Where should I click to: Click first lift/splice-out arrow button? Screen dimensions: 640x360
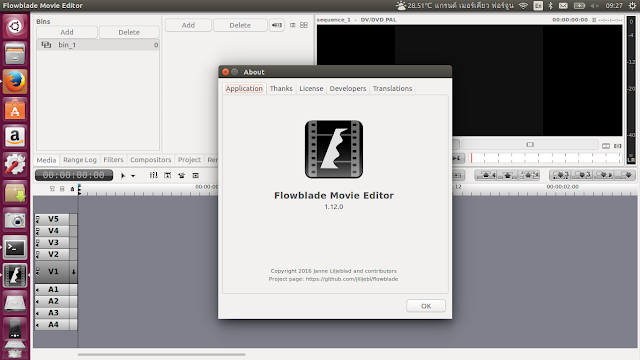[485, 175]
